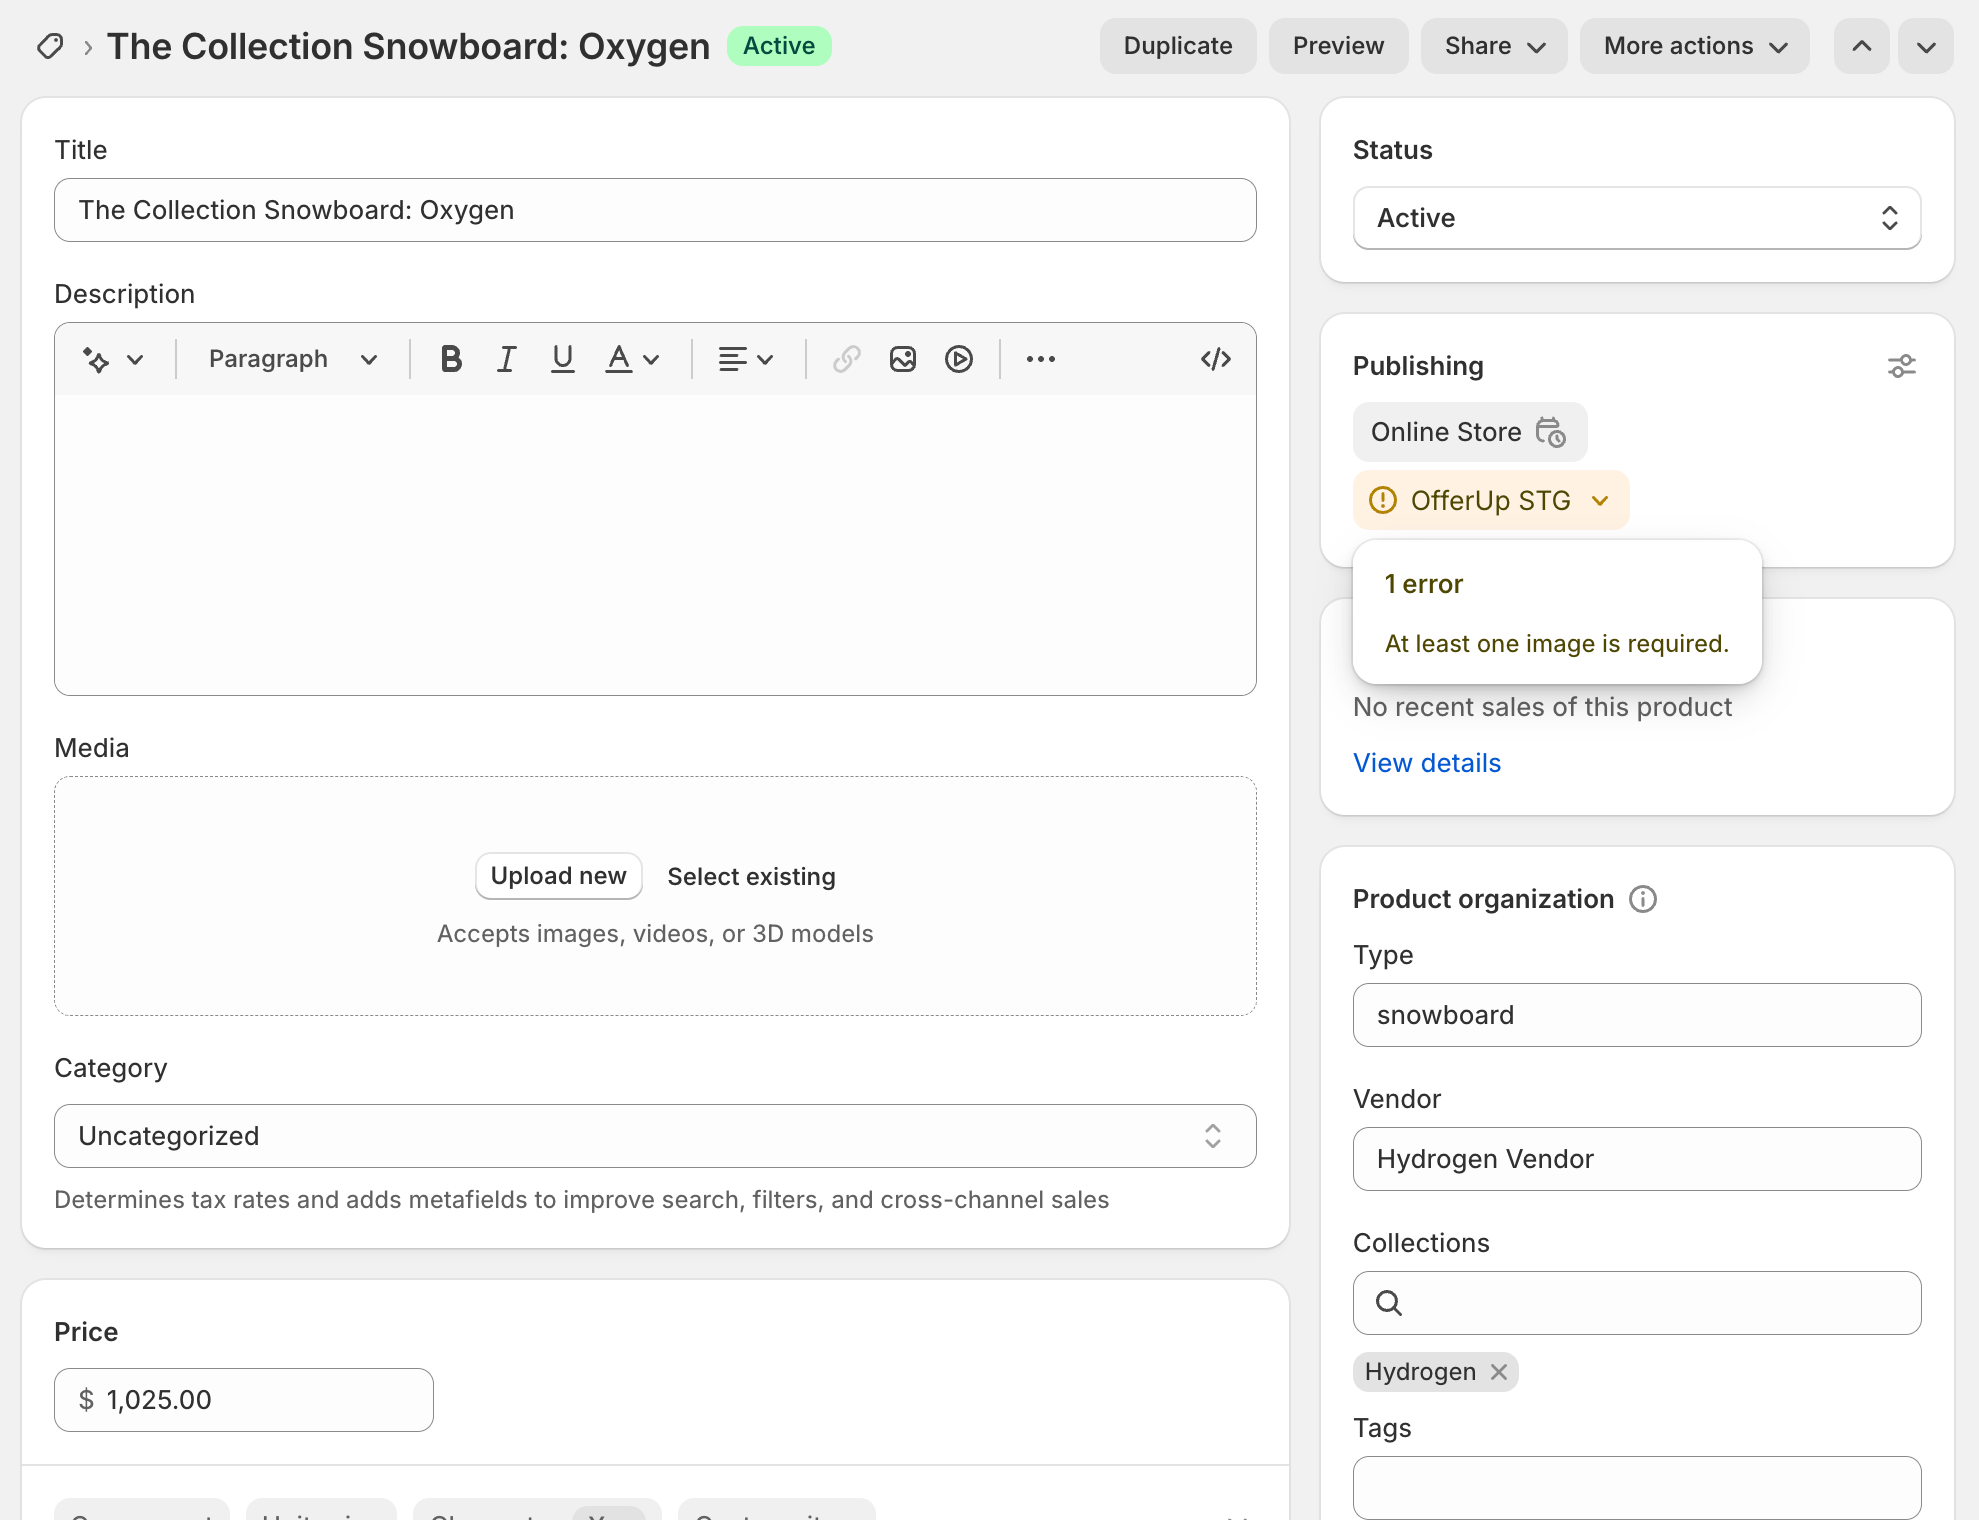Click the Upload new media button

pos(558,876)
